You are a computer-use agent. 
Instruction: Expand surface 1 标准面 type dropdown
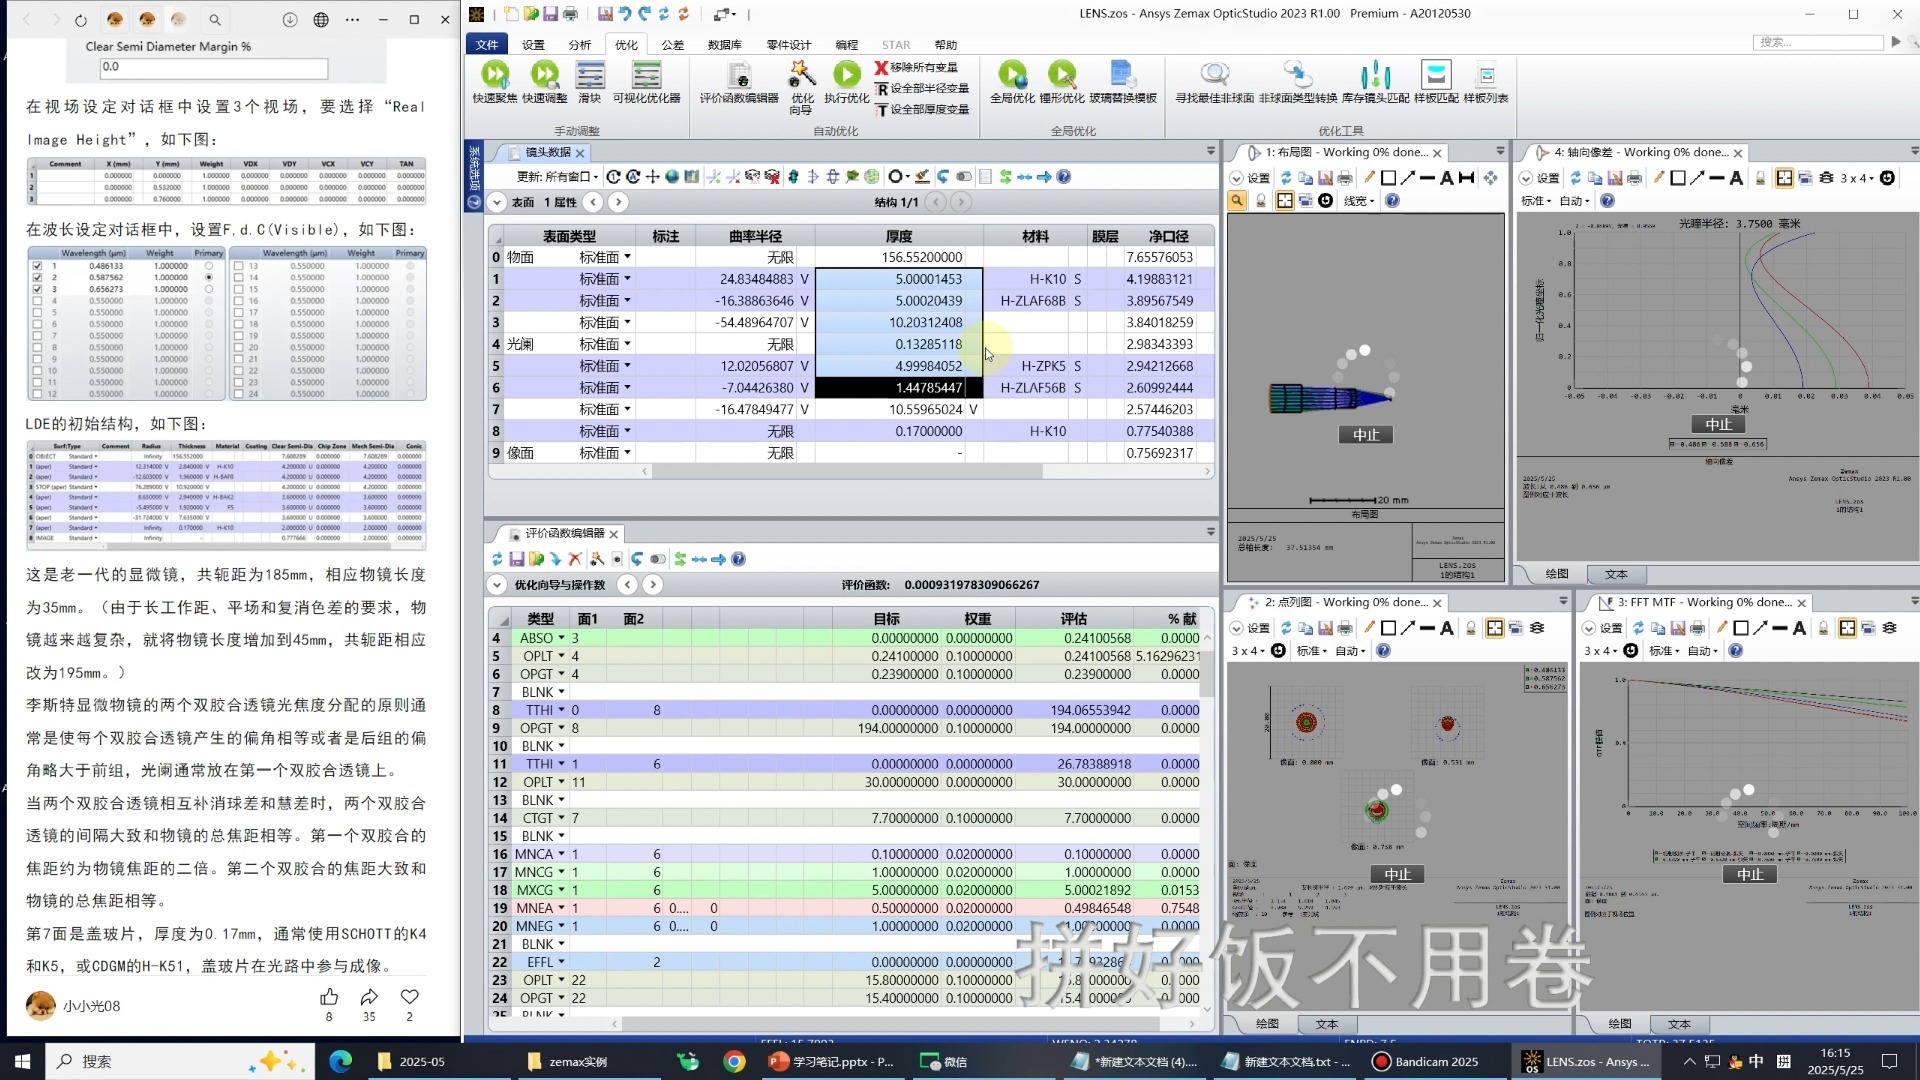(x=627, y=279)
